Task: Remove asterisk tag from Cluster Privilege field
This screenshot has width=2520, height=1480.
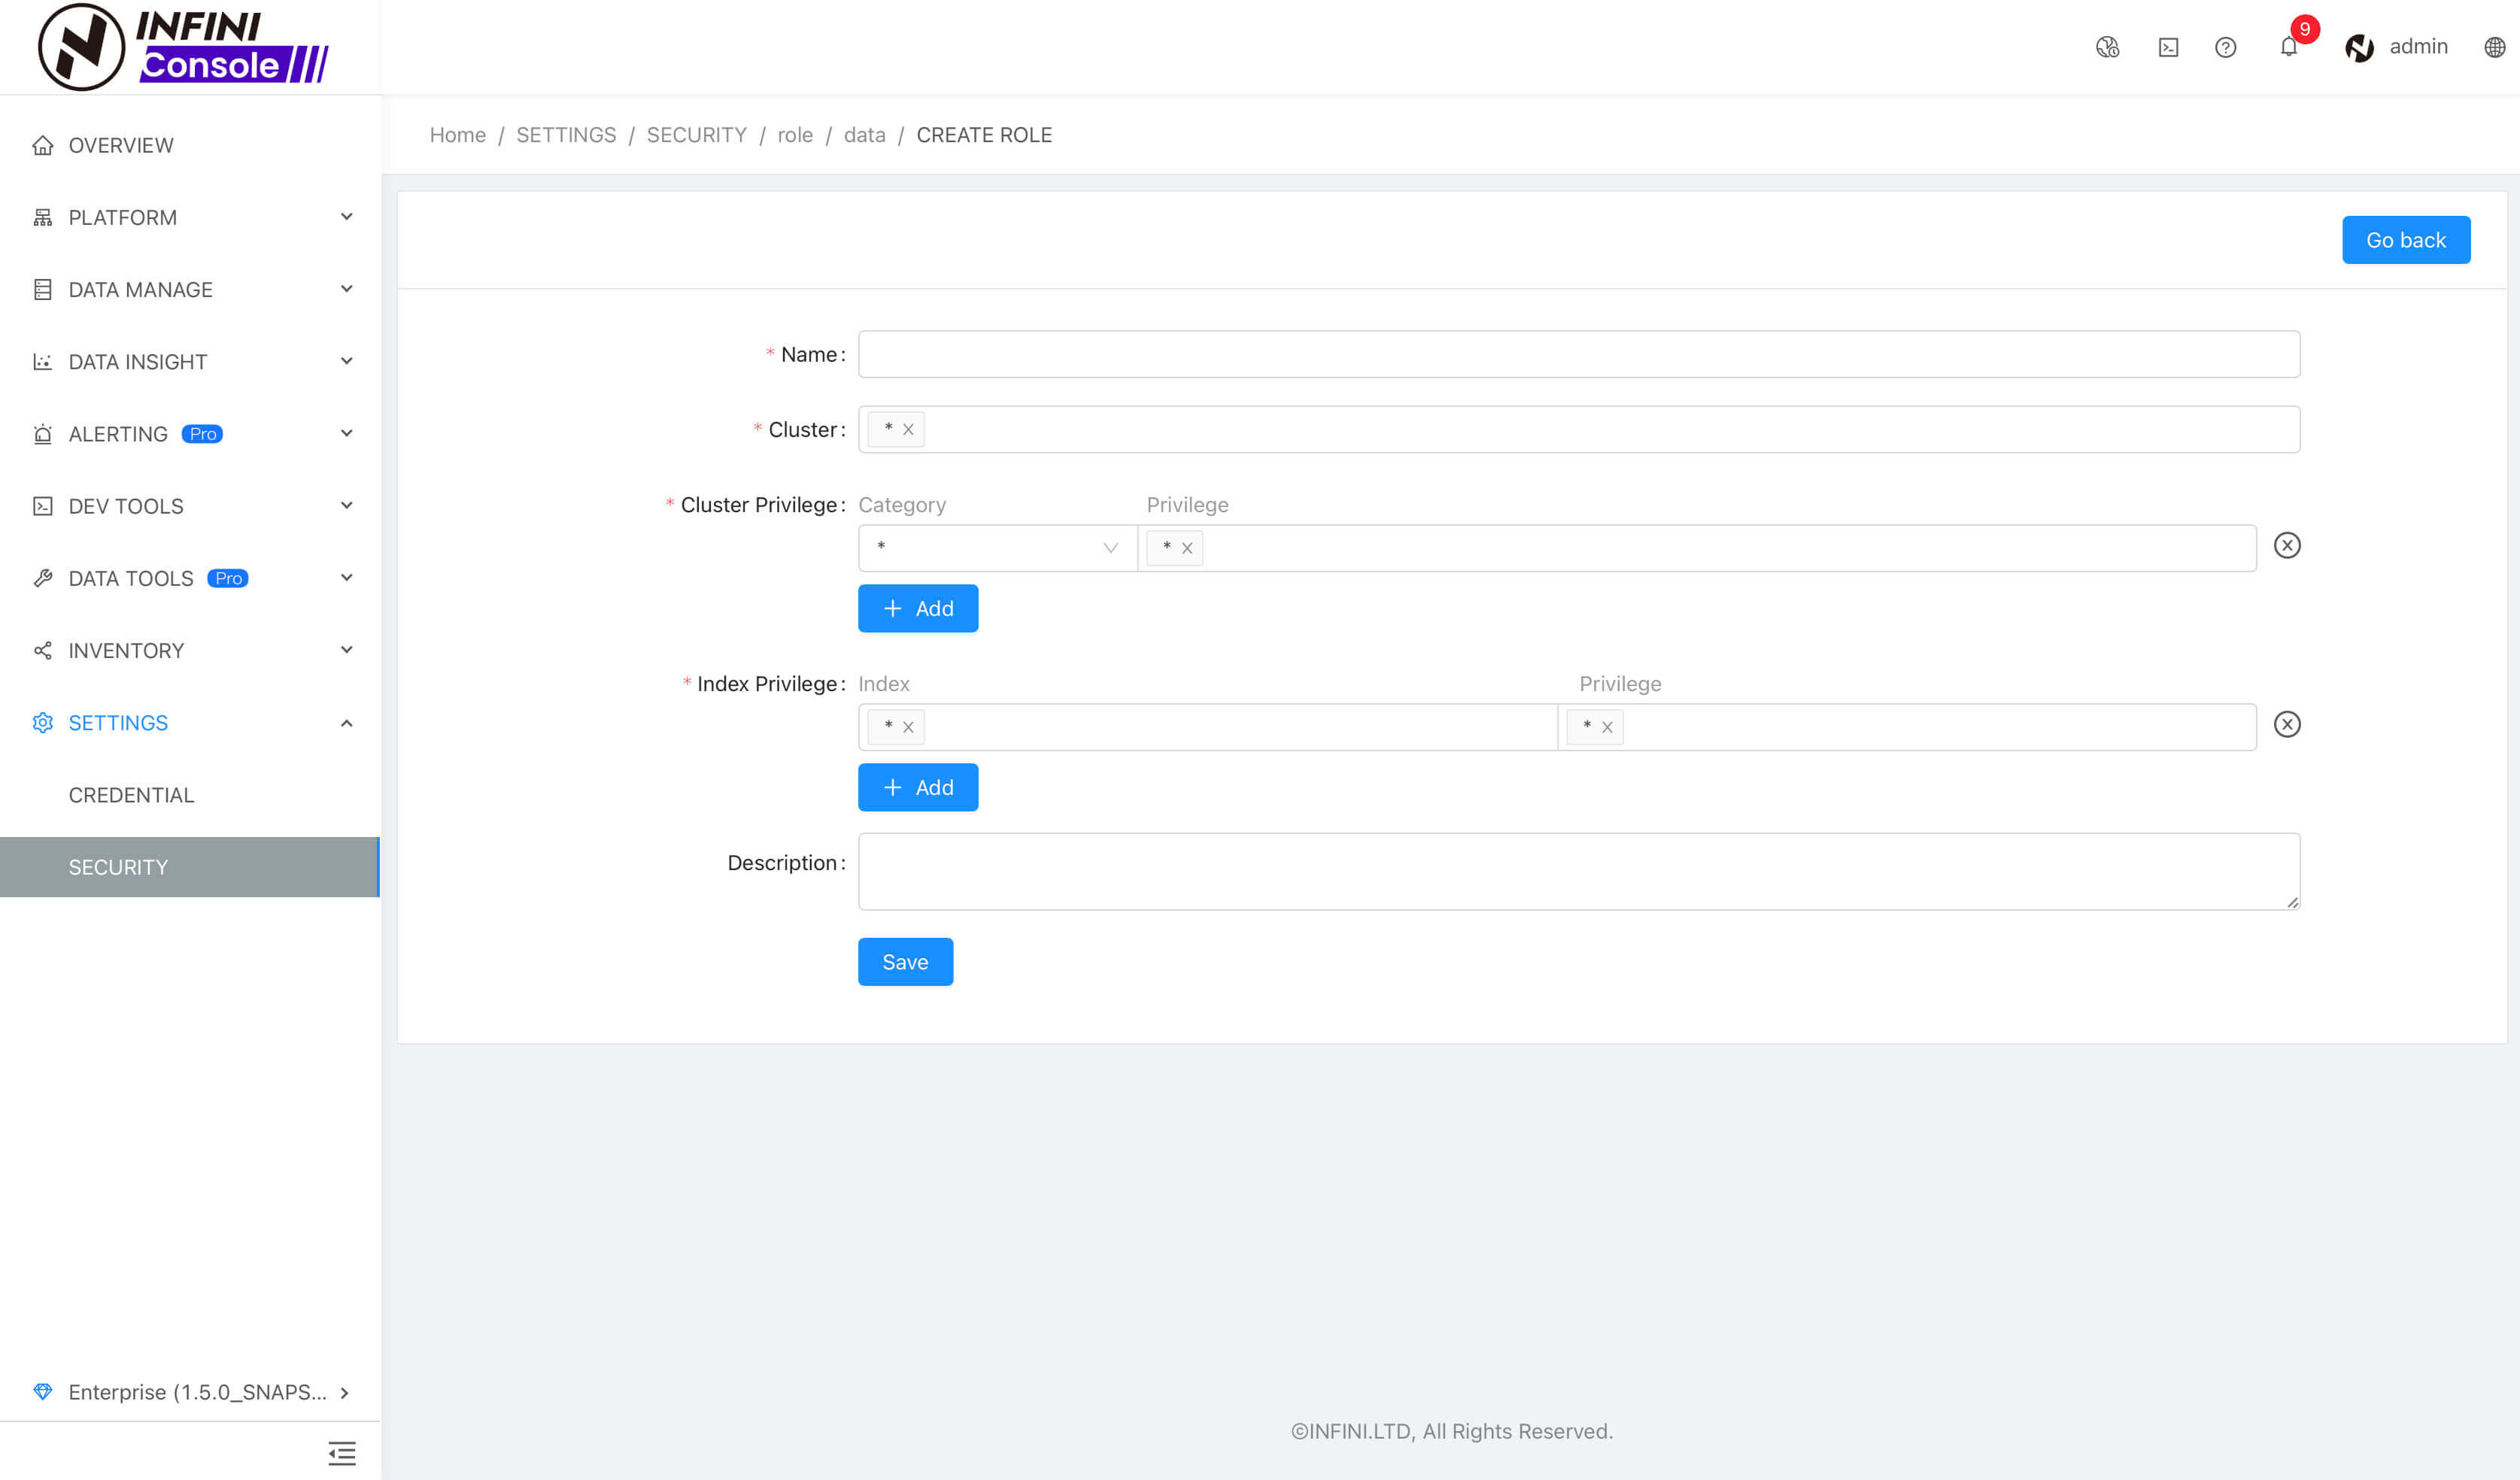Action: 1187,548
